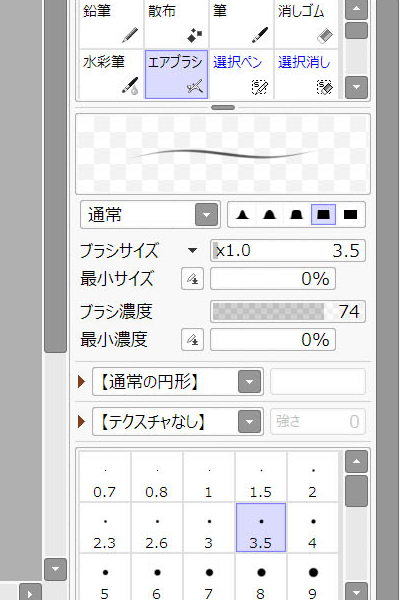The height and width of the screenshot is (600, 400).
Task: Toggle pressure for 最小濃度
Action: 192,339
